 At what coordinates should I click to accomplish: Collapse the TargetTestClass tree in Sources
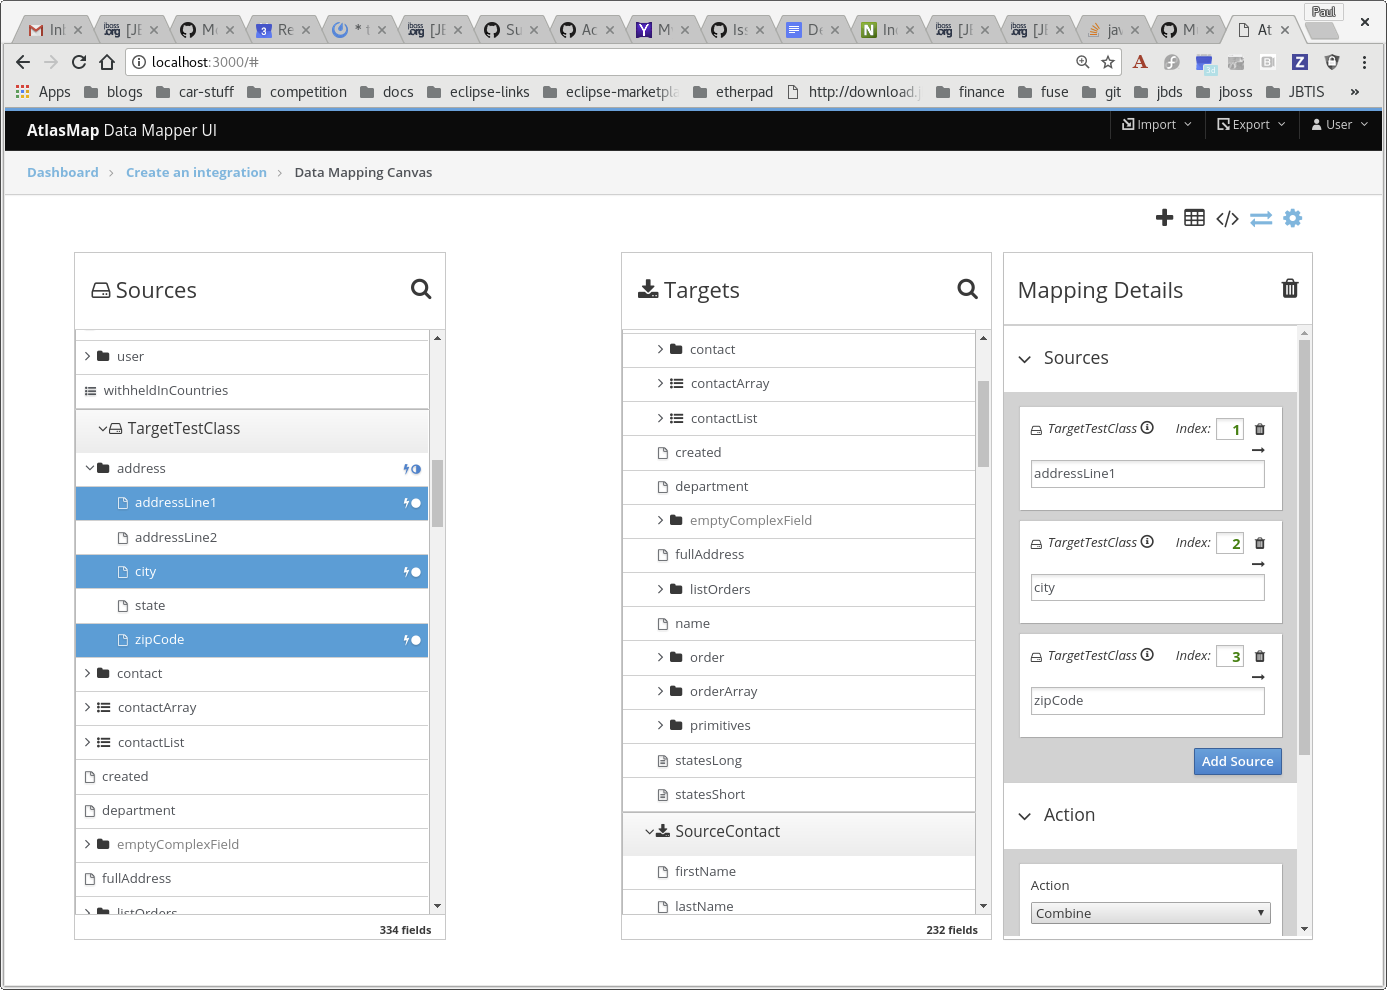click(103, 427)
